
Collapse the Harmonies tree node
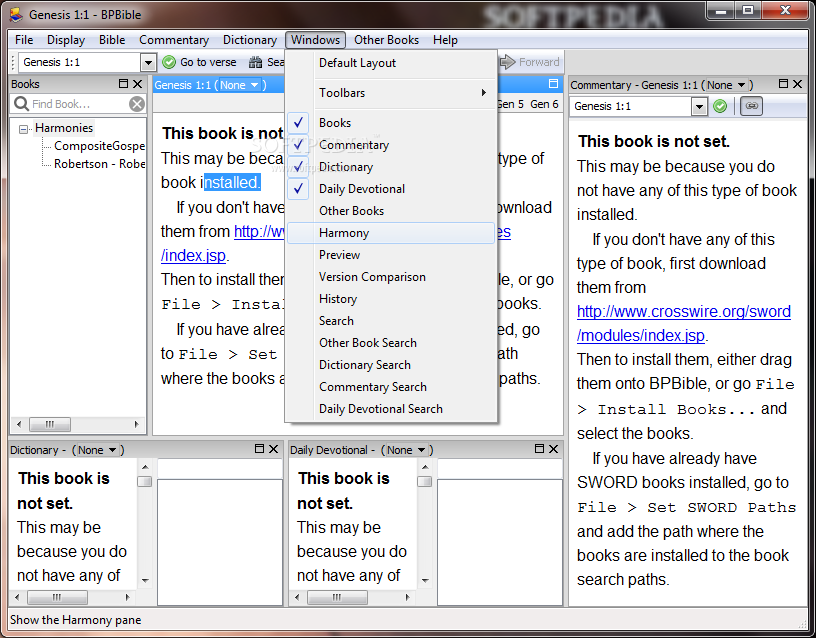click(23, 129)
